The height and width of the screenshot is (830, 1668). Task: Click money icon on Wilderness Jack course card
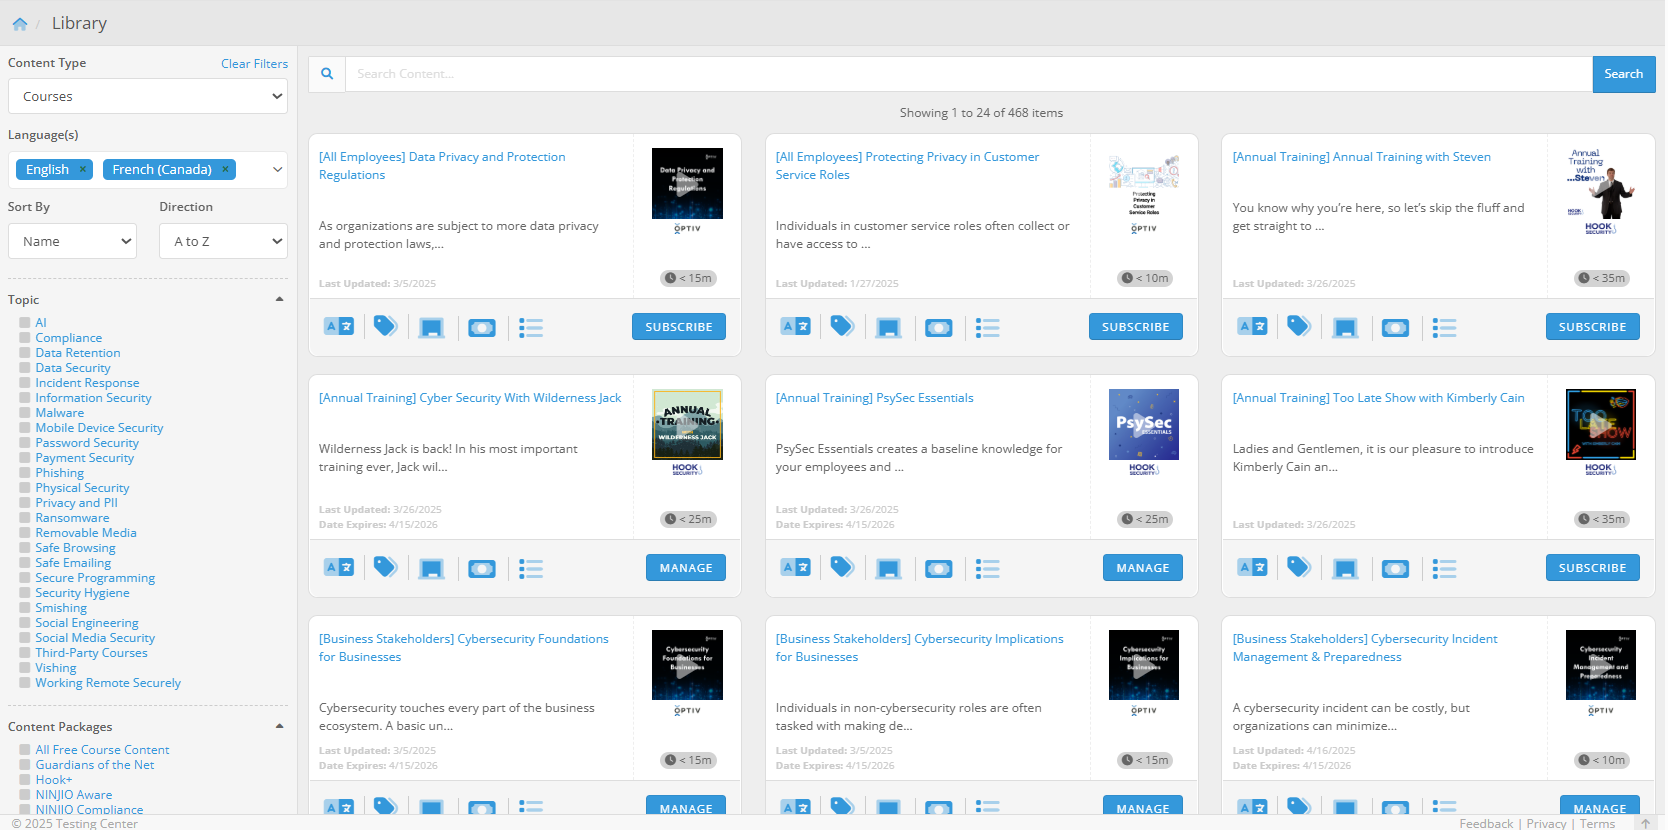coord(482,569)
